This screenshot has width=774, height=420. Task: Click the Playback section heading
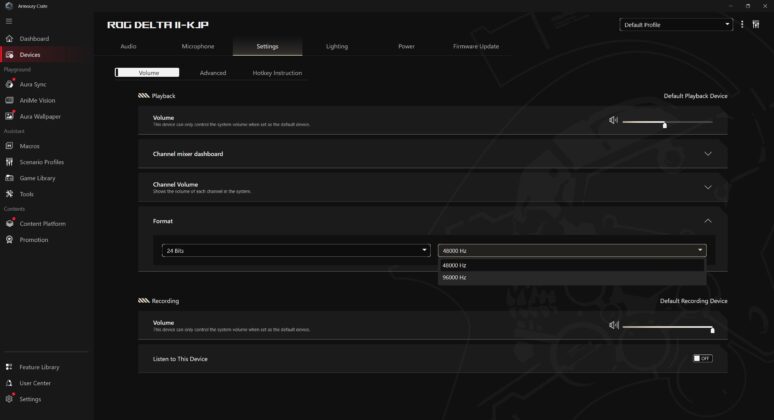click(163, 96)
